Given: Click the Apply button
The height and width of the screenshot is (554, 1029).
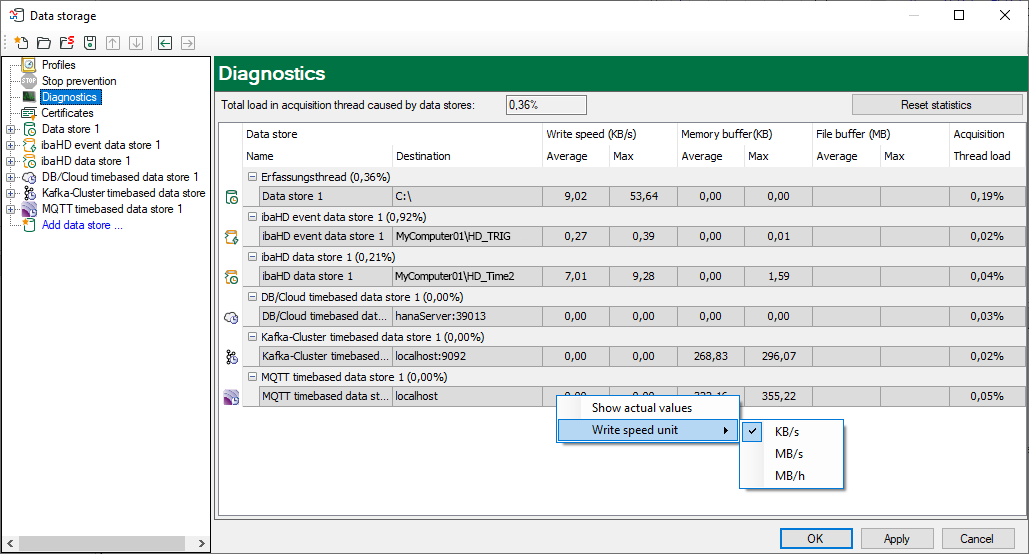Looking at the screenshot, I should (897, 538).
